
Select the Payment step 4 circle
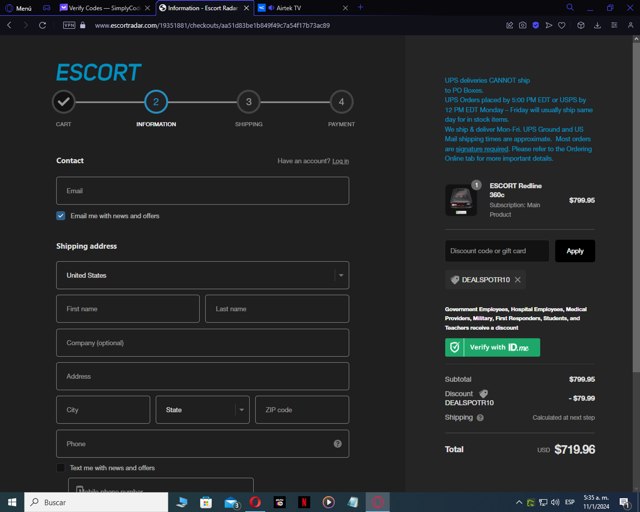(341, 102)
